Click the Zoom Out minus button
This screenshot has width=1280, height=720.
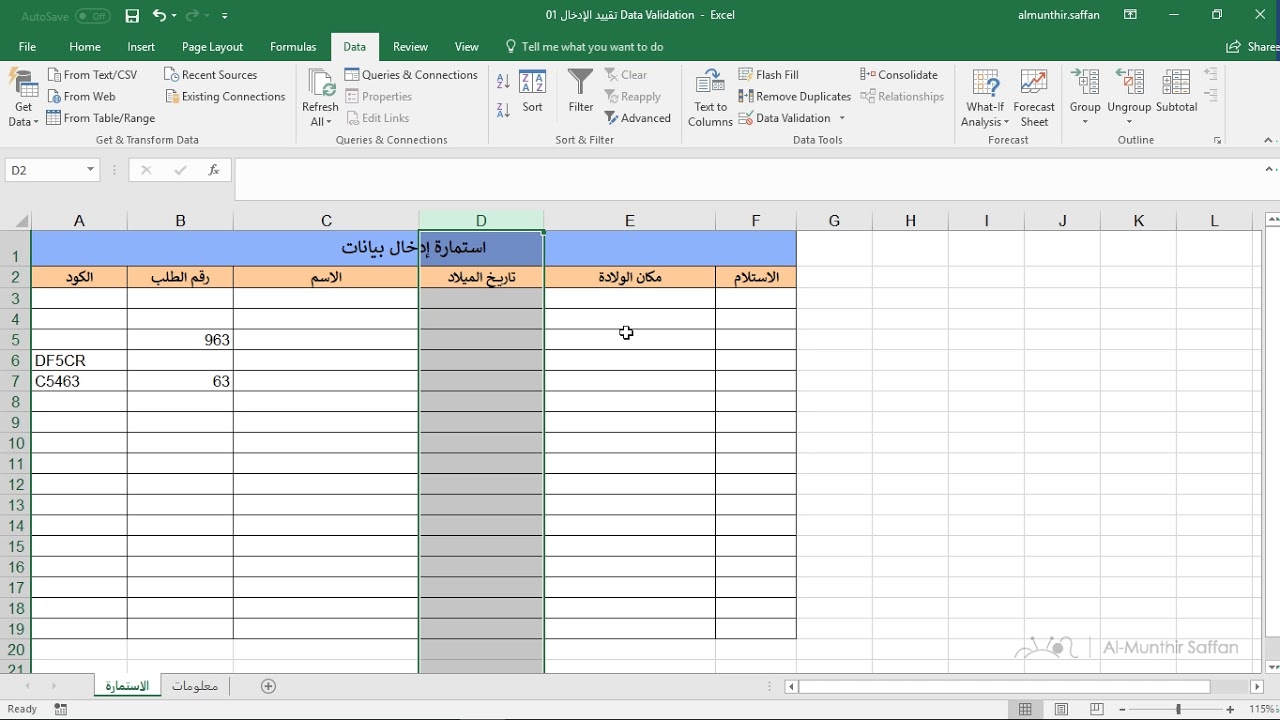pyautogui.click(x=1124, y=709)
